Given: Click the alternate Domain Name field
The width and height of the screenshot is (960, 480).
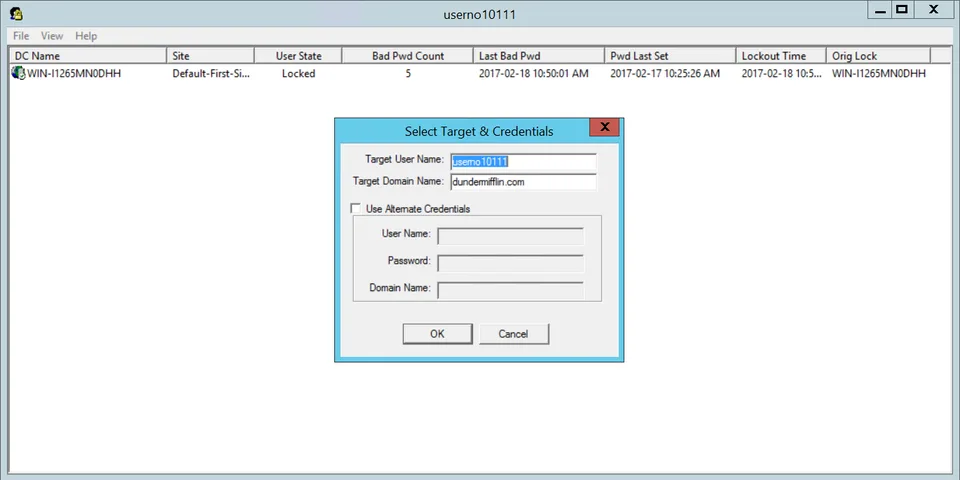Looking at the screenshot, I should point(511,290).
